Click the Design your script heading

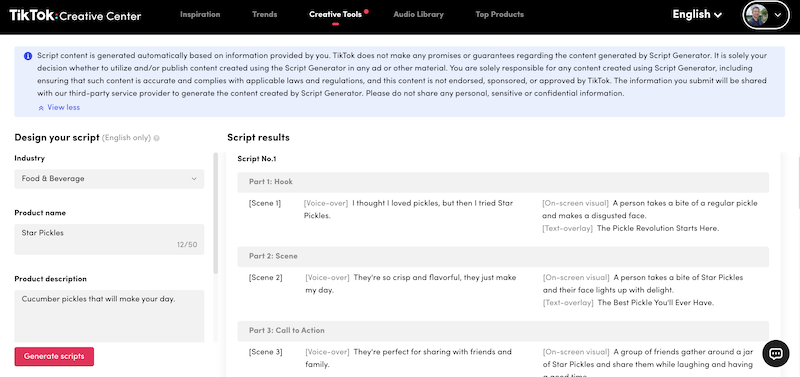57,138
